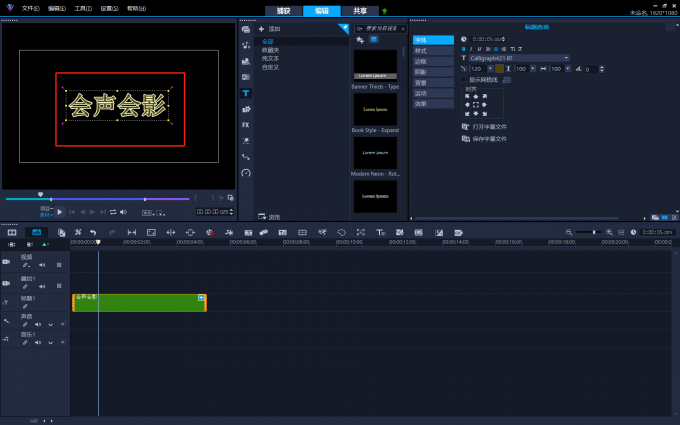Click the zoom in magnifier on timeline
The width and height of the screenshot is (680, 425).
pyautogui.click(x=609, y=232)
